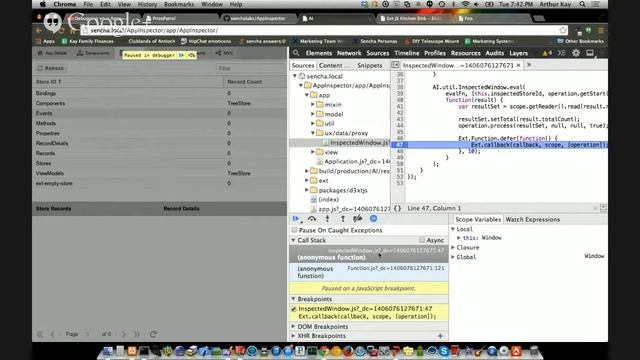The width and height of the screenshot is (640, 360).
Task: Collapse the sencha.local tree node
Action: click(295, 76)
